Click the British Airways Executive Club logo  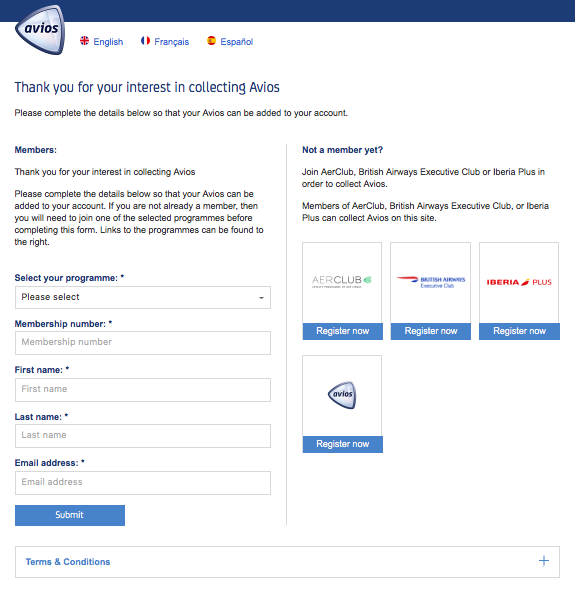coord(431,282)
